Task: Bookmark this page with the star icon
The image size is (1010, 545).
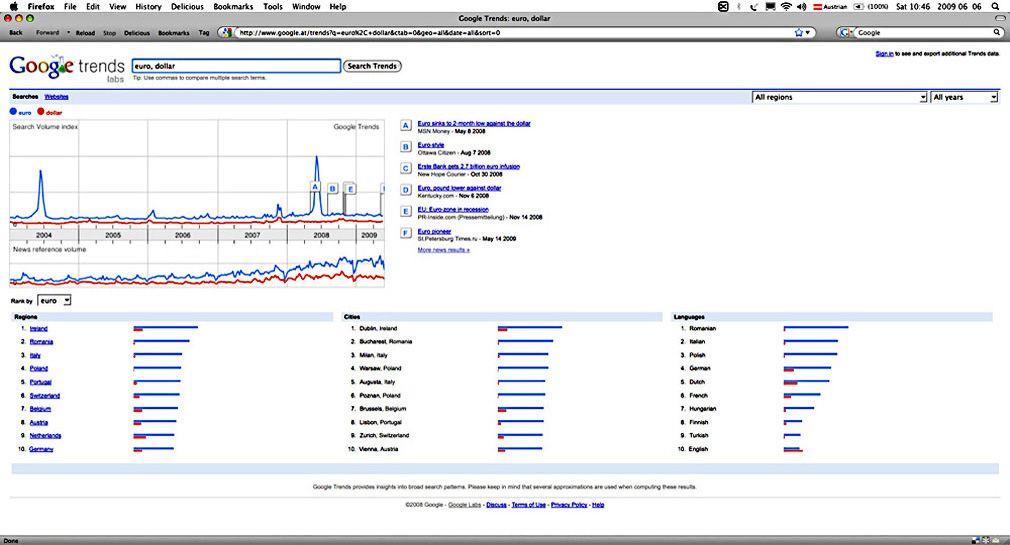Action: (x=799, y=32)
